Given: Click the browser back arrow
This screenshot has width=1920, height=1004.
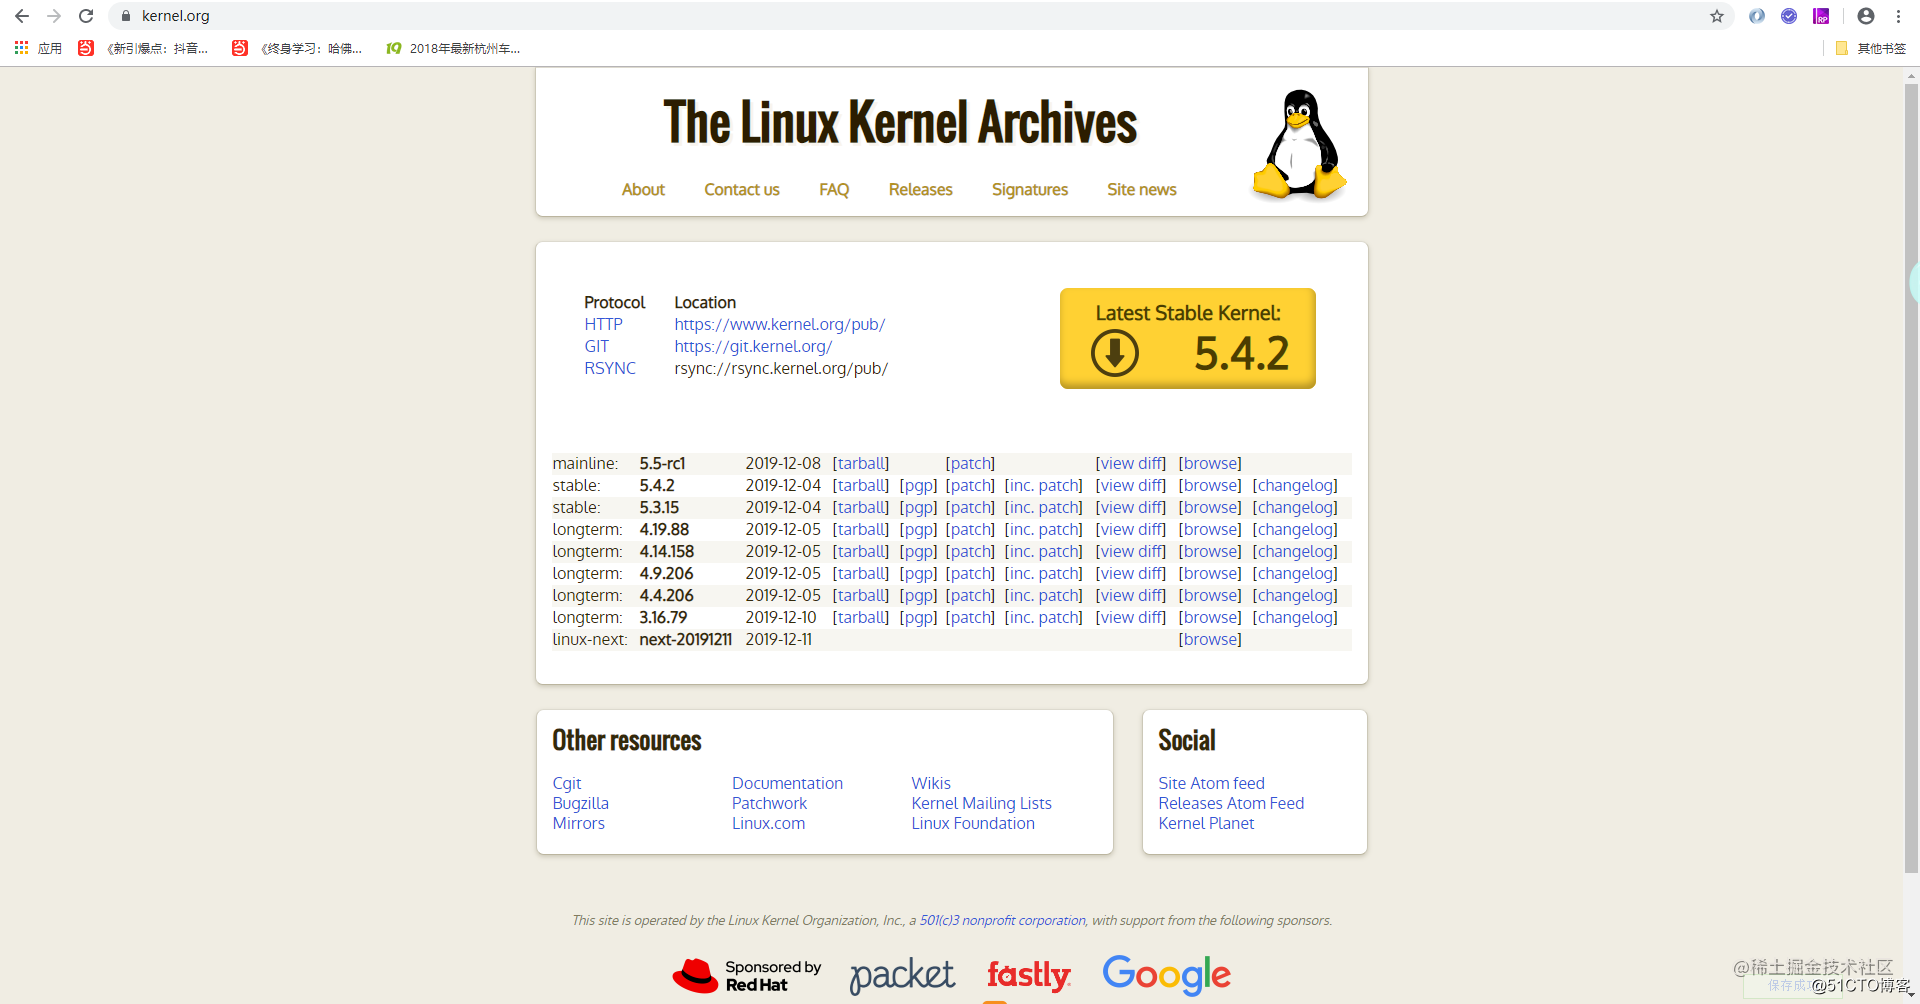Looking at the screenshot, I should click(x=22, y=16).
